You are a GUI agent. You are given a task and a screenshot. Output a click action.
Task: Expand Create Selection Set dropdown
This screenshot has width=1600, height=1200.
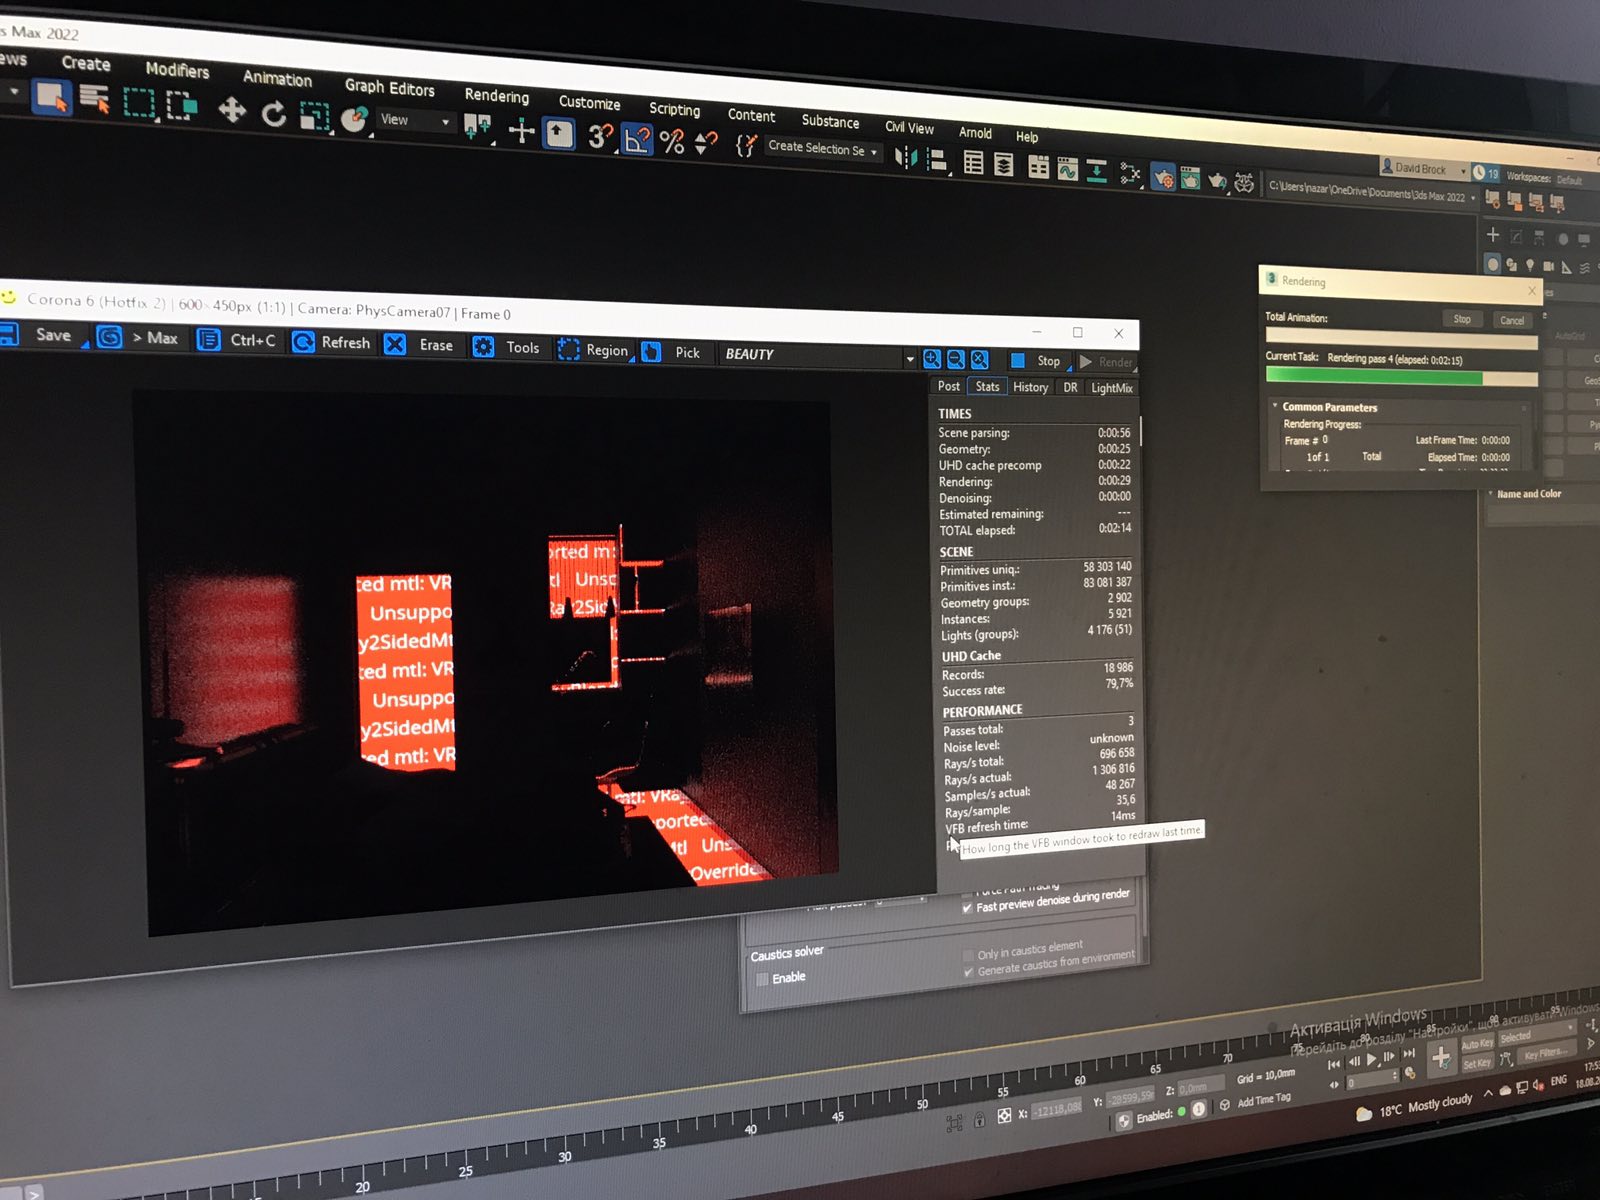823,148
